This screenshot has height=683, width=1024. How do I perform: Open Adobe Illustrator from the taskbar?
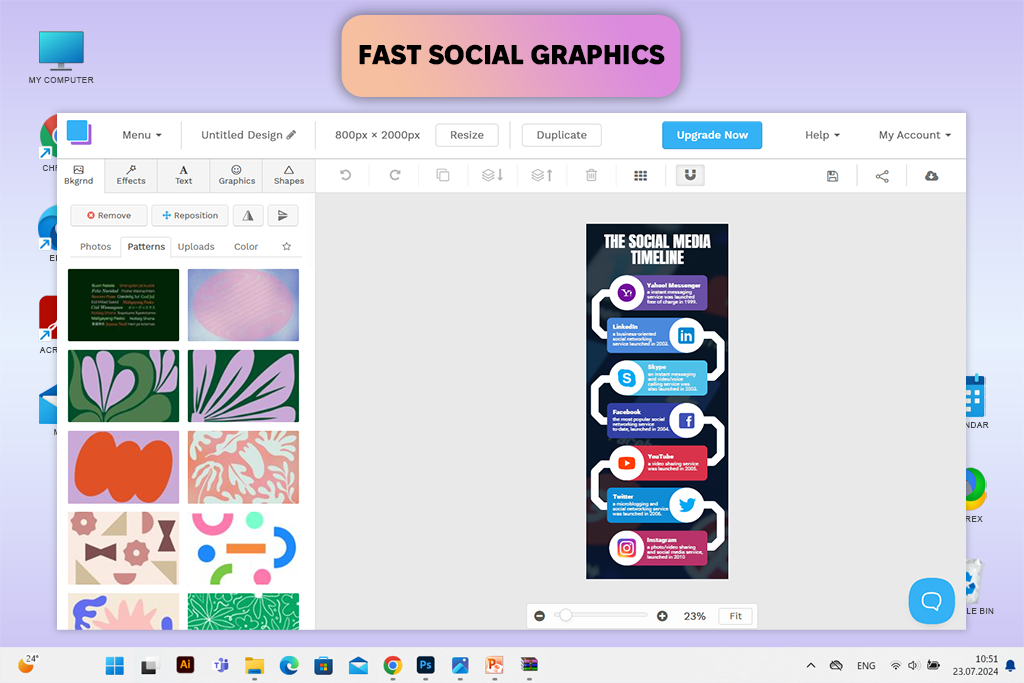[x=185, y=665]
